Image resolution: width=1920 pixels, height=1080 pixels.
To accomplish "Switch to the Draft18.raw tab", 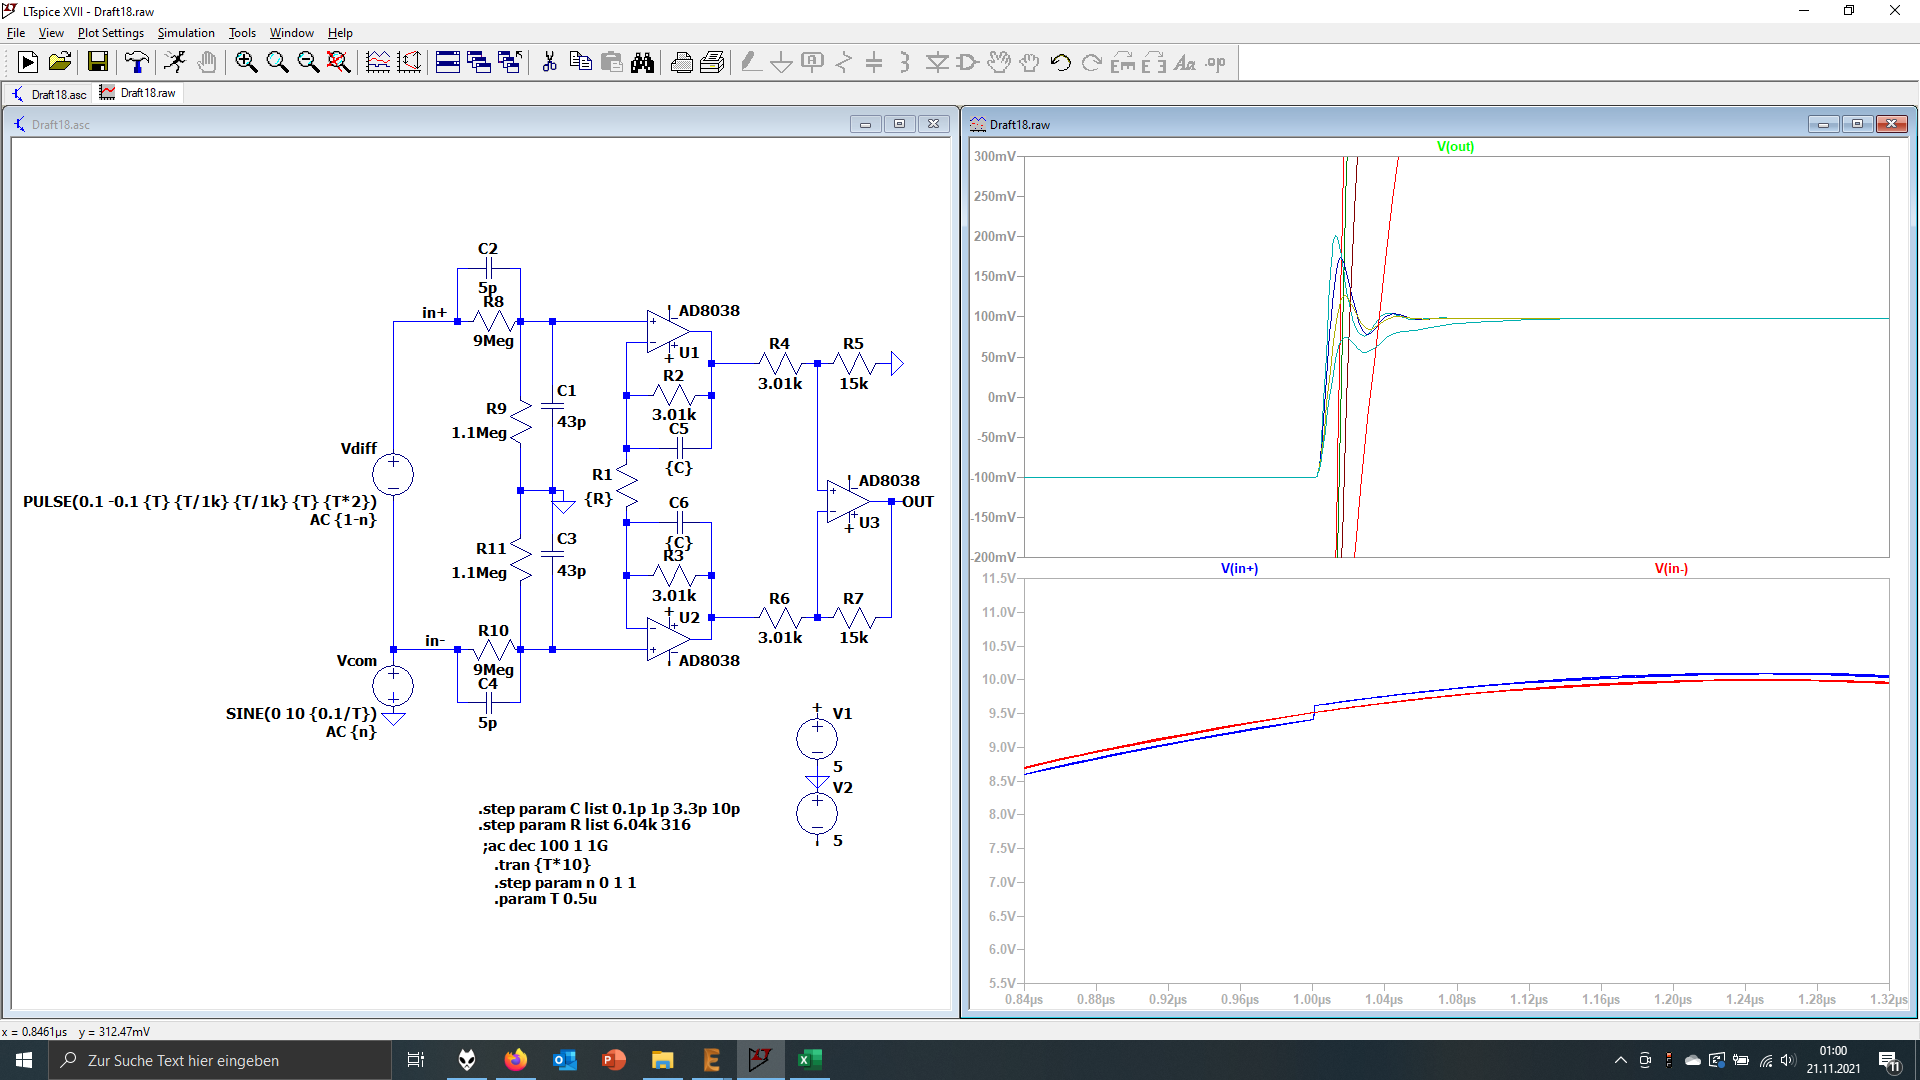I will point(138,93).
